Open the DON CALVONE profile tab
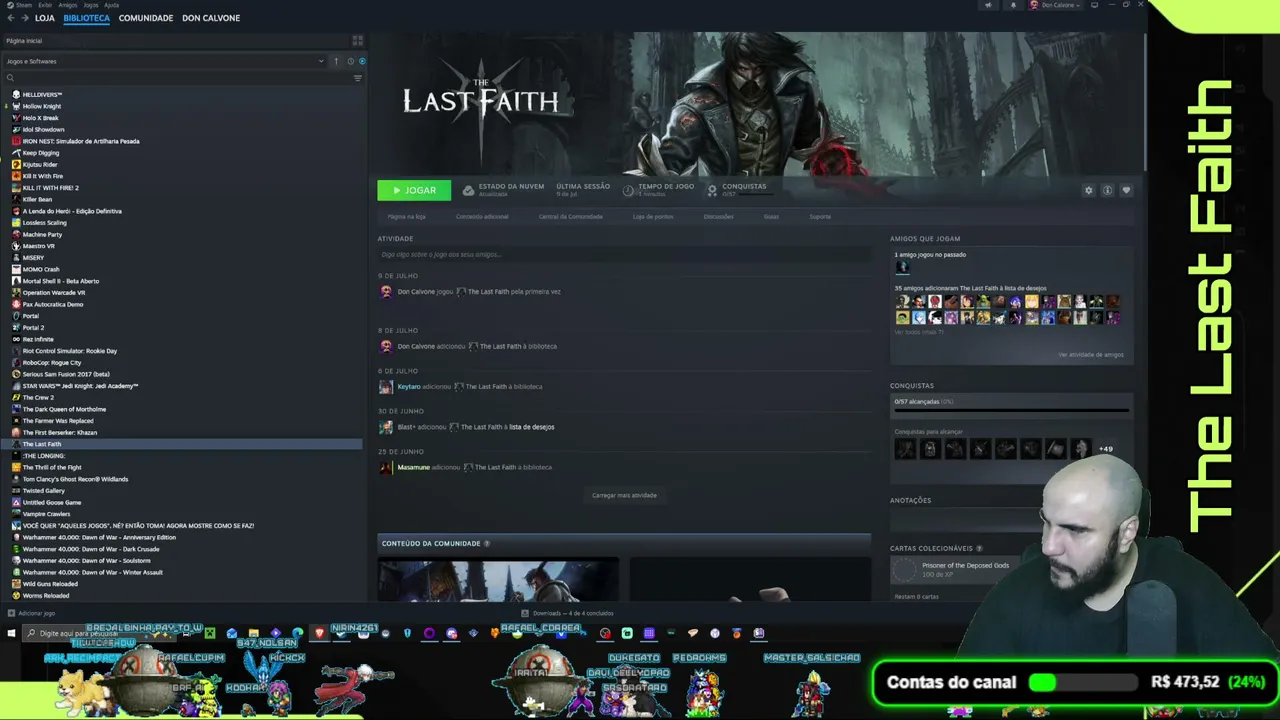Image resolution: width=1280 pixels, height=720 pixels. coord(211,18)
